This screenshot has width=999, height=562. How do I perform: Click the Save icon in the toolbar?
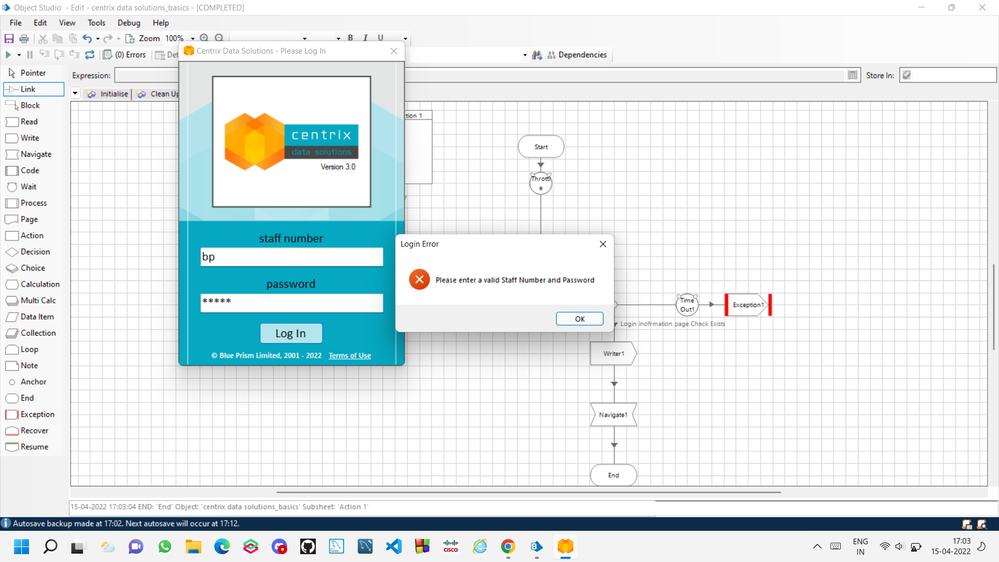click(x=9, y=38)
